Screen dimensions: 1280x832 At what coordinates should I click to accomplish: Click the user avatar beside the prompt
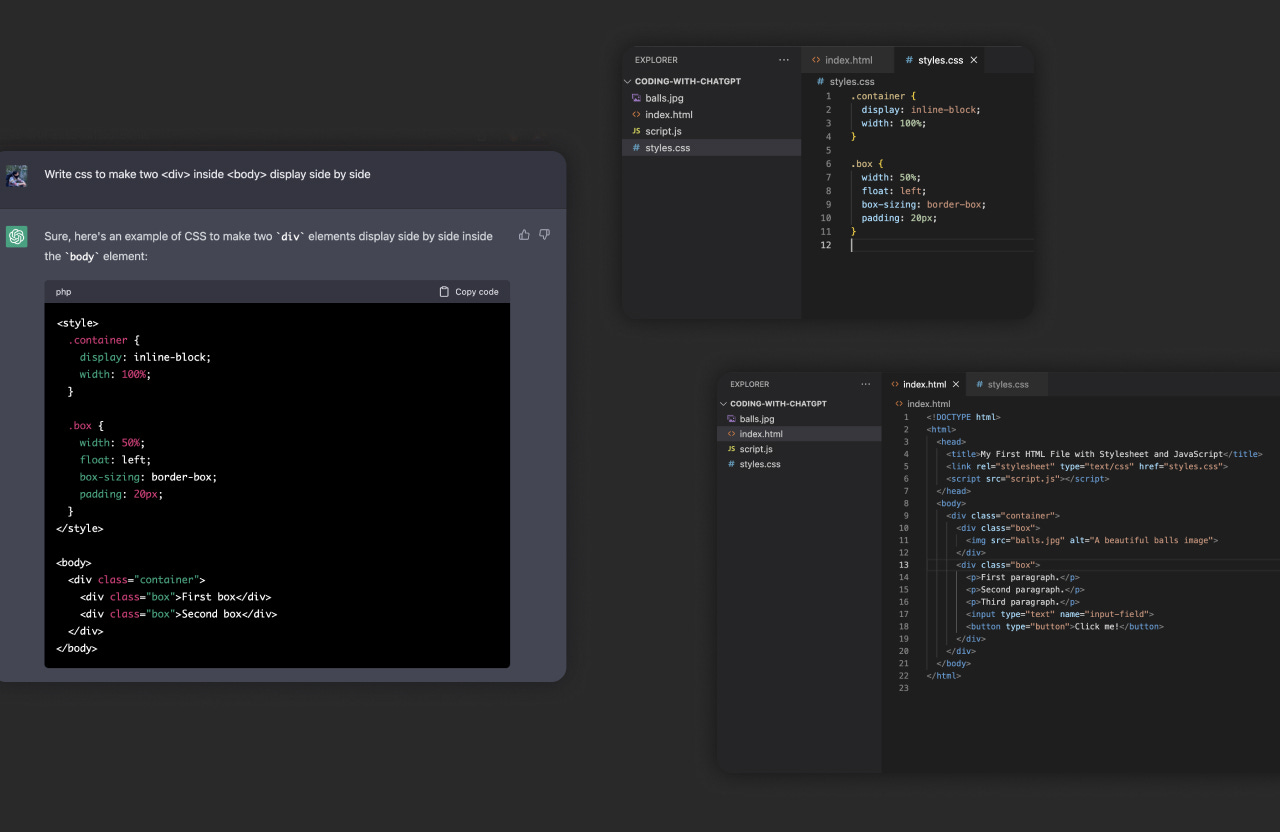[x=16, y=175]
